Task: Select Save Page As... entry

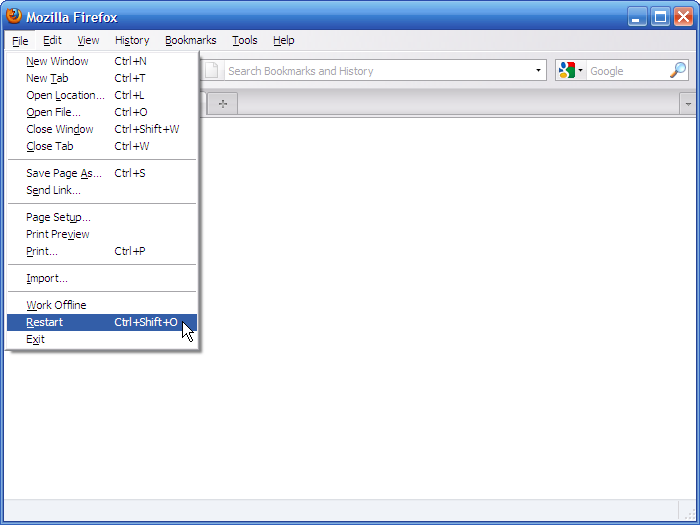Action: pyautogui.click(x=102, y=173)
